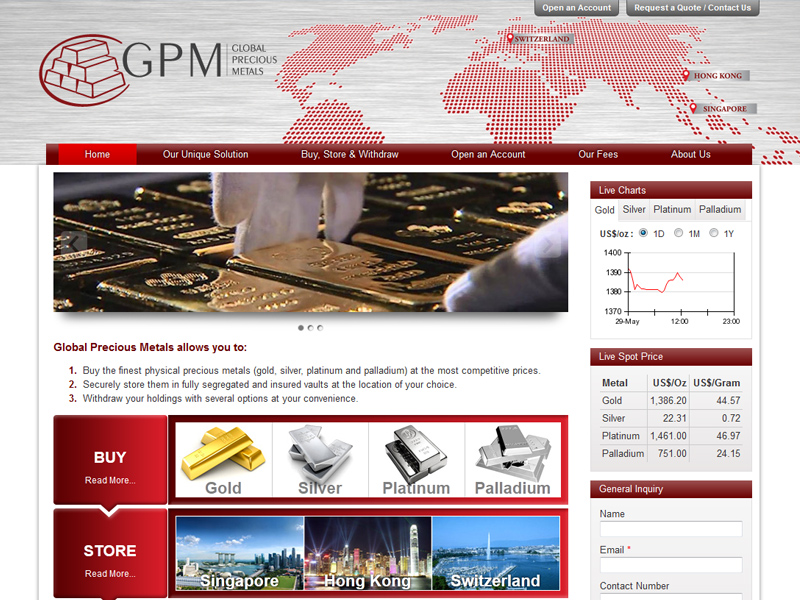
Task: Click the BUY panel heading
Action: 110,457
